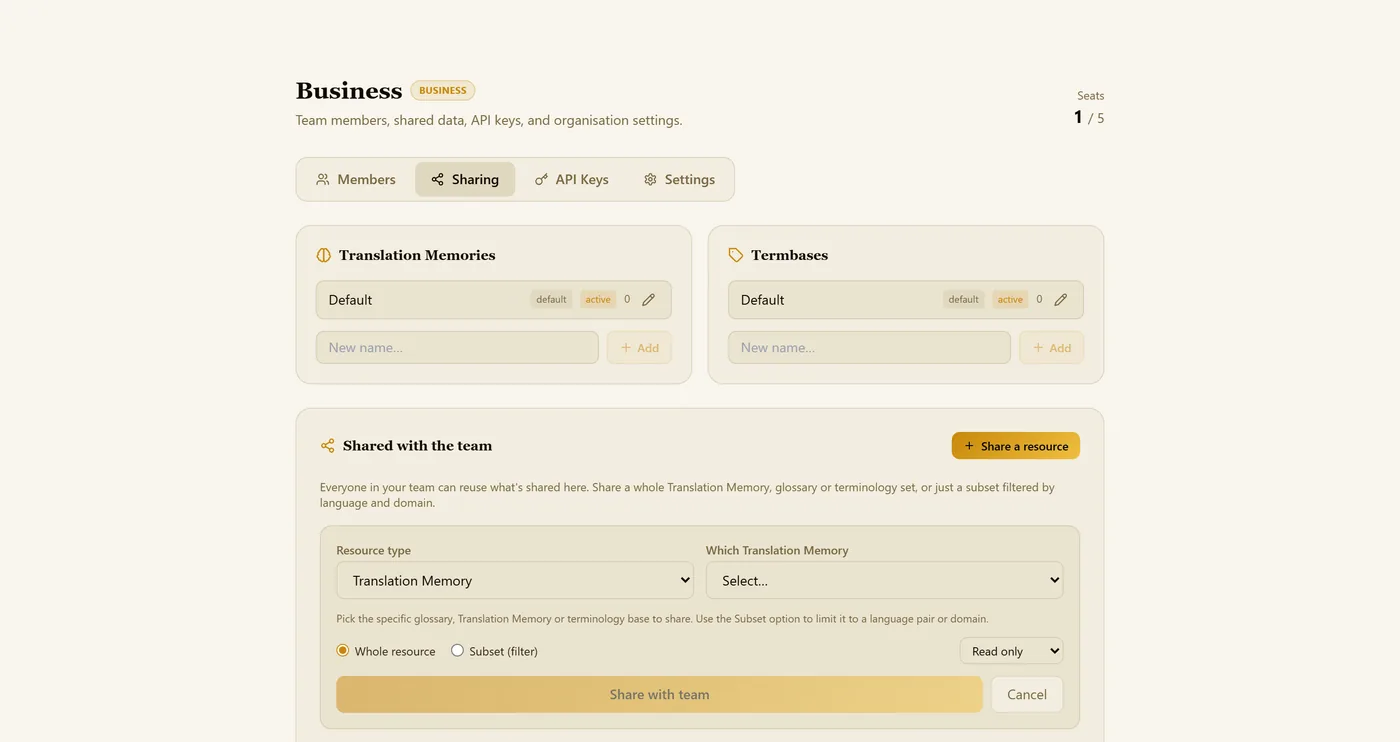The image size is (1400, 742).
Task: Open the Resource type dropdown
Action: [515, 580]
